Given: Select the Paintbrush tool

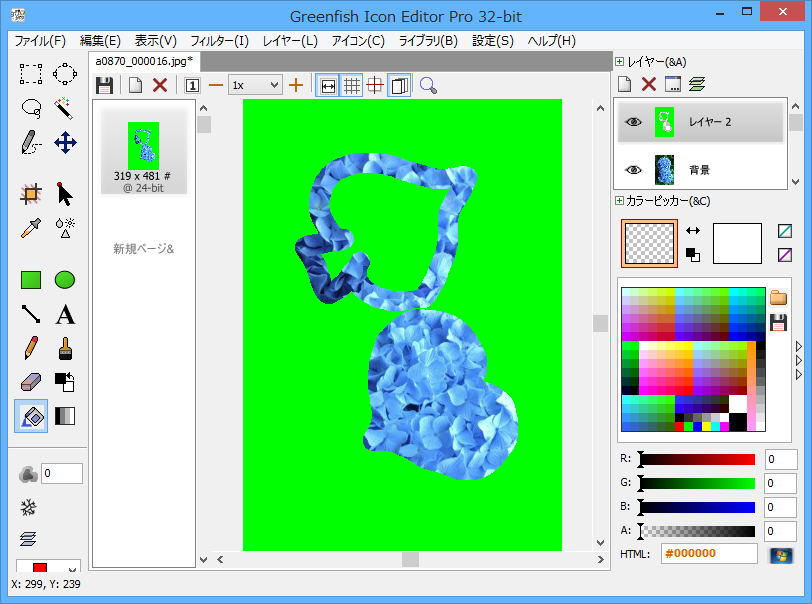Looking at the screenshot, I should (65, 348).
